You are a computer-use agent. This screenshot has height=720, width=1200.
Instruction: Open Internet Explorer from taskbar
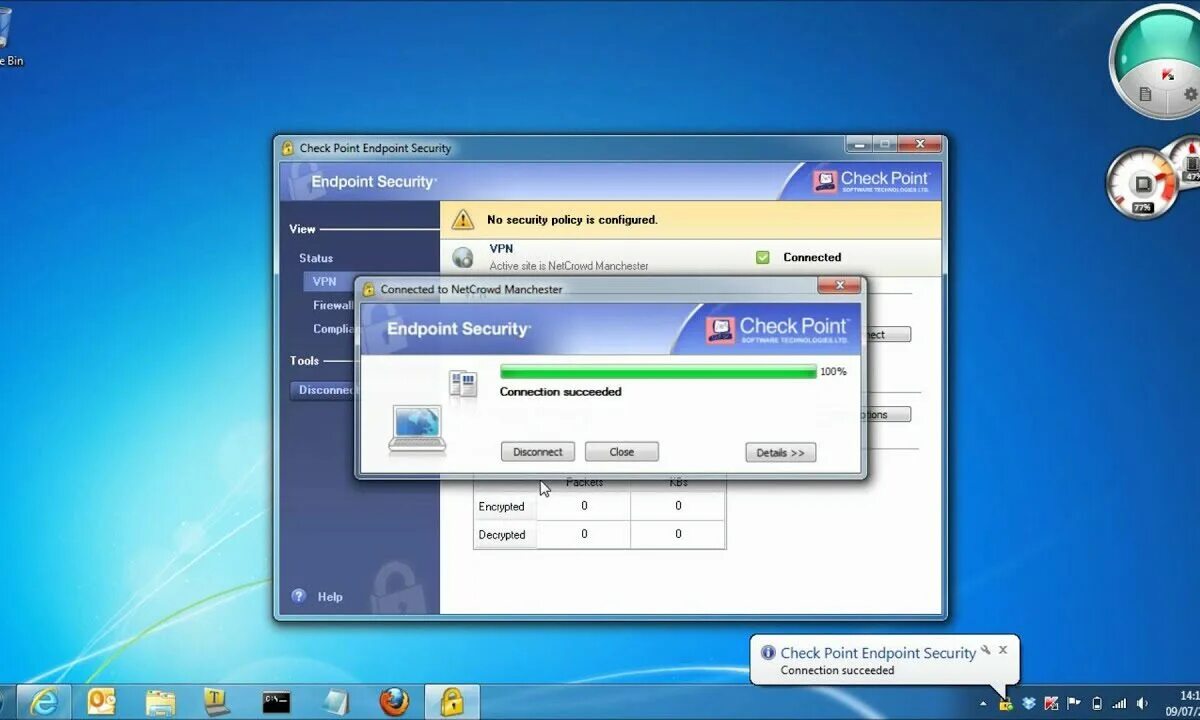[43, 701]
